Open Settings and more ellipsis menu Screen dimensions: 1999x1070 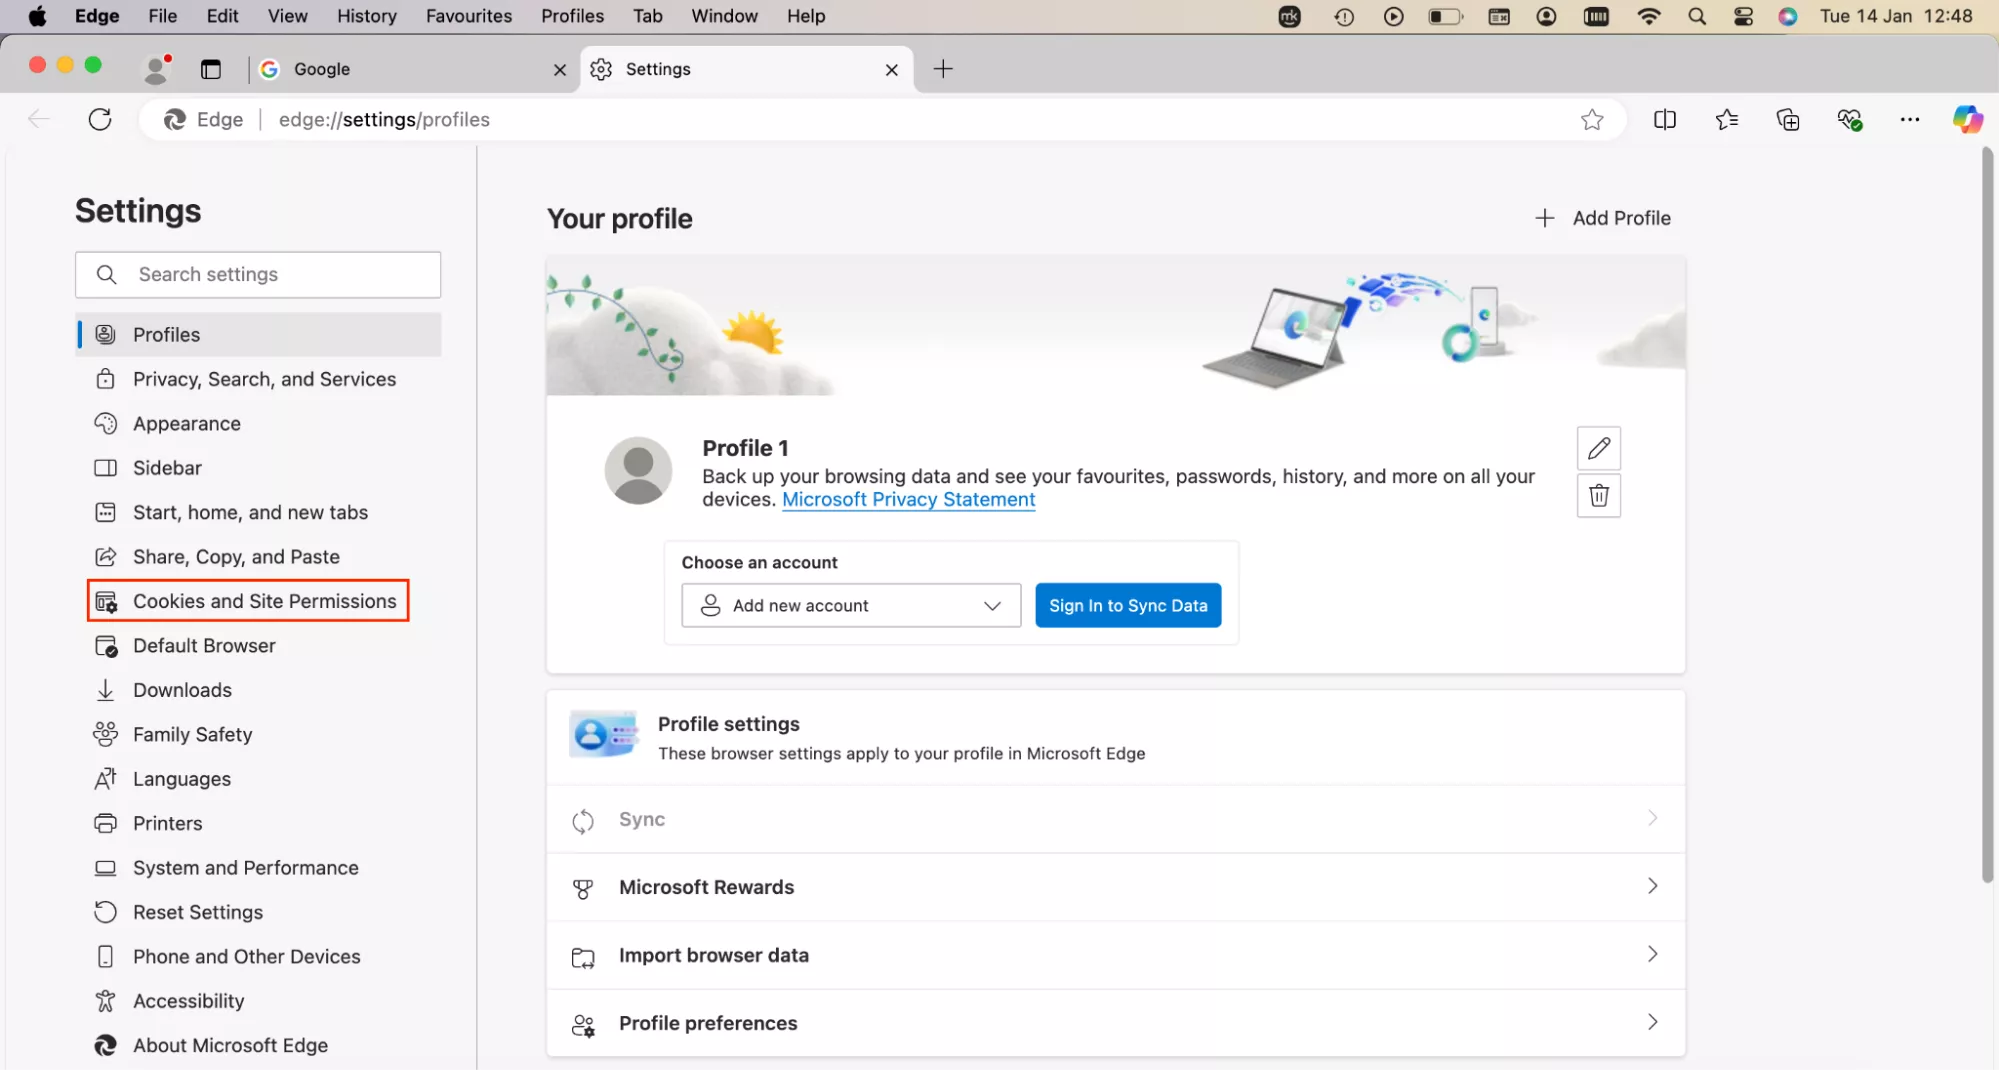point(1910,119)
